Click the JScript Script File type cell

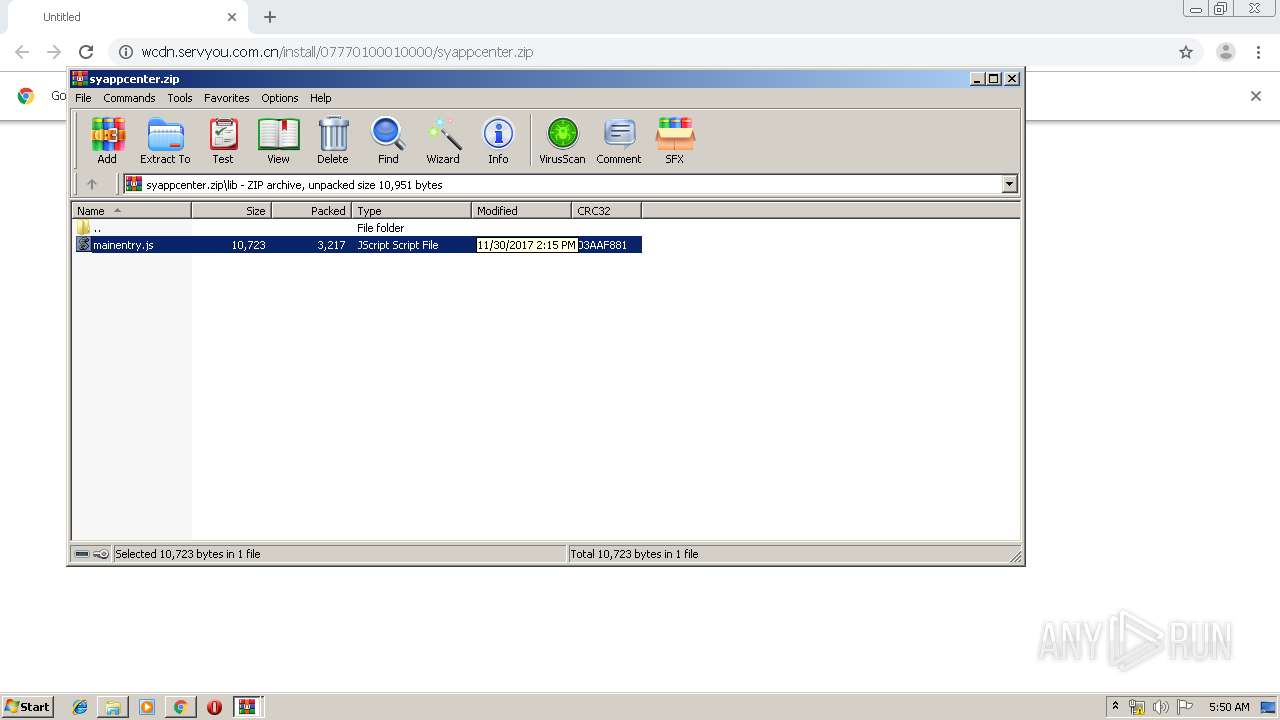[398, 245]
